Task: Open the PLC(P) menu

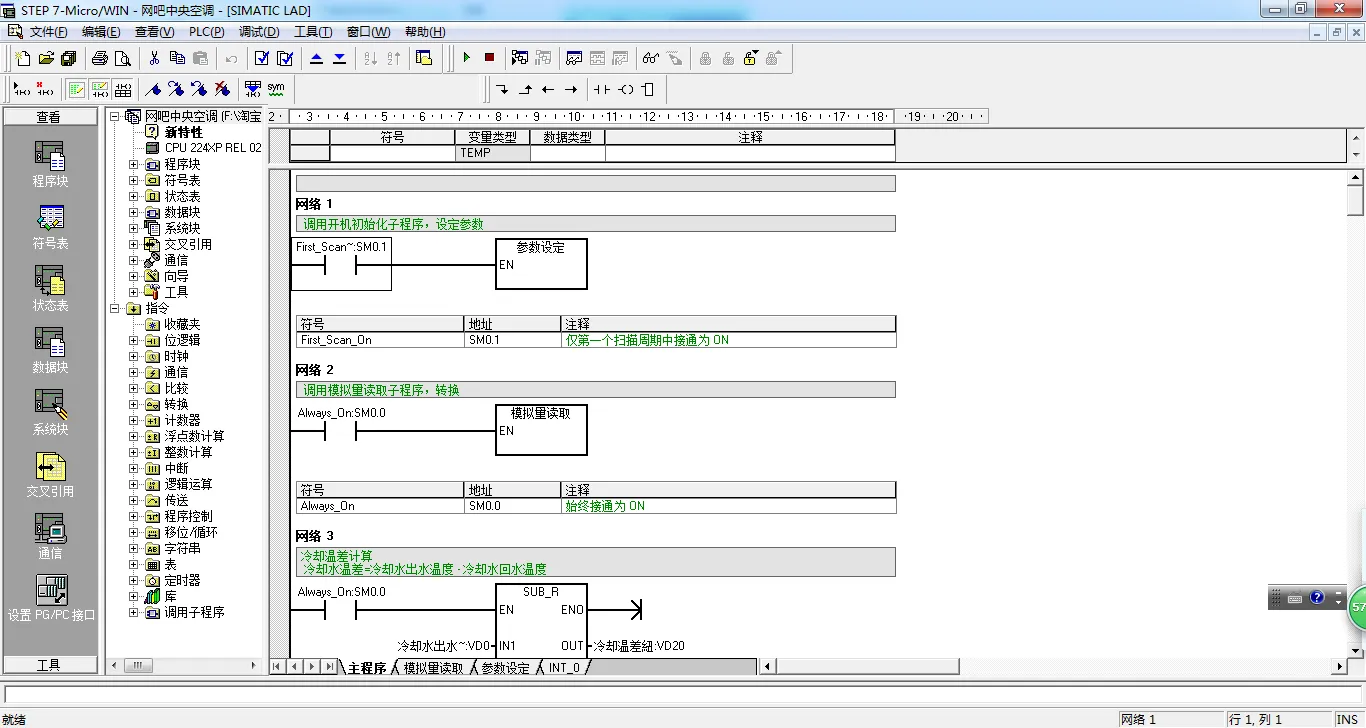Action: (206, 32)
